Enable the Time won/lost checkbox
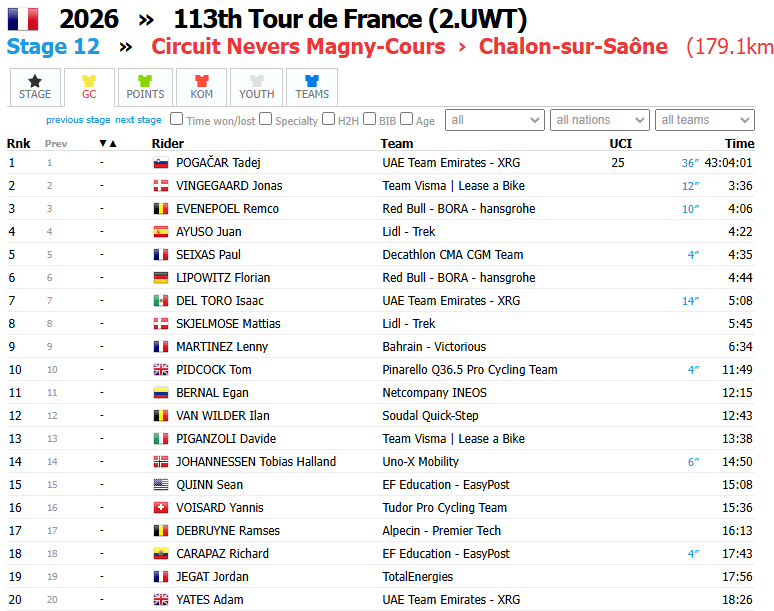Image resolution: width=774 pixels, height=611 pixels. tap(176, 119)
